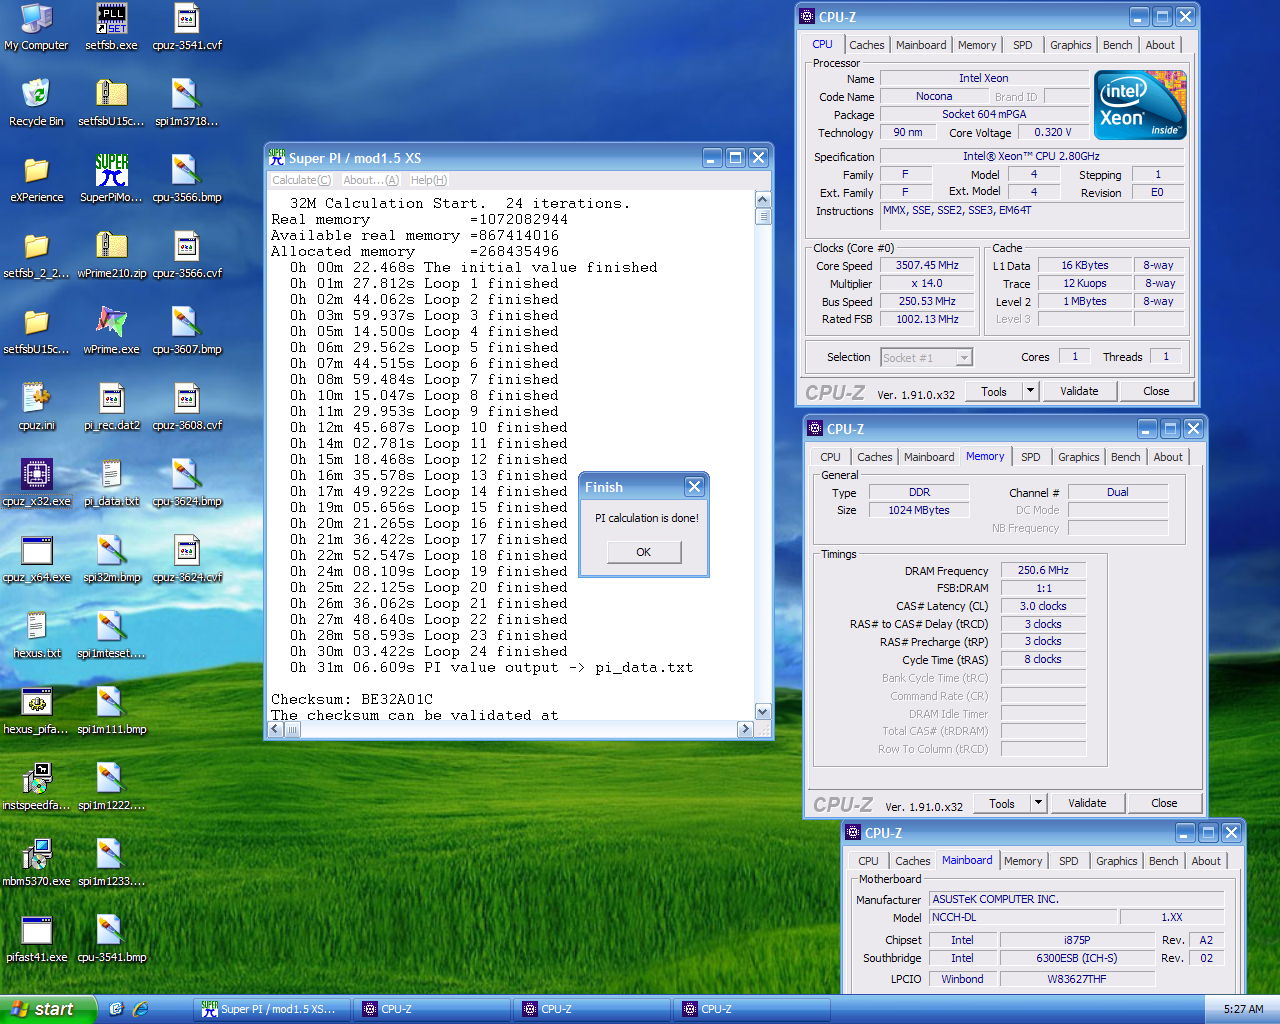Click the Super PI horizontal scroll right arrow
The width and height of the screenshot is (1280, 1024).
745,730
